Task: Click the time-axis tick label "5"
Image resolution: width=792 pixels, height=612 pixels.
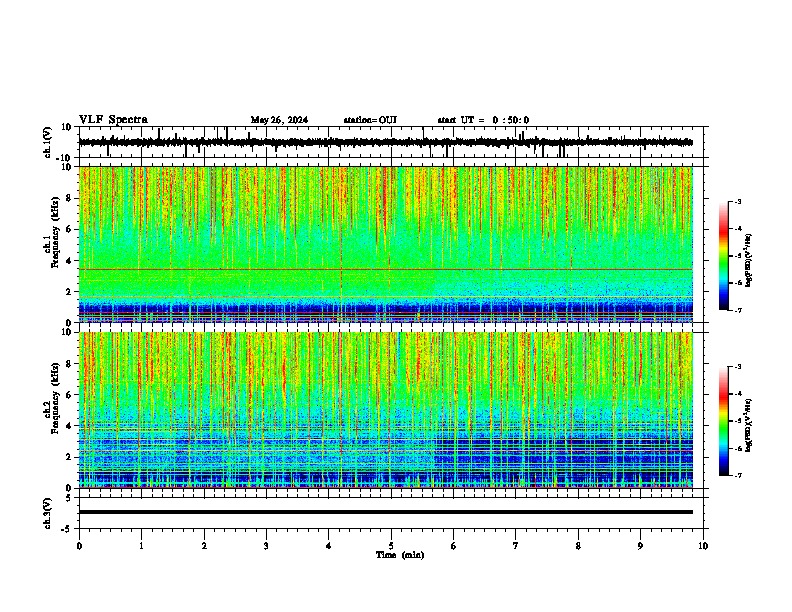Action: (x=391, y=546)
